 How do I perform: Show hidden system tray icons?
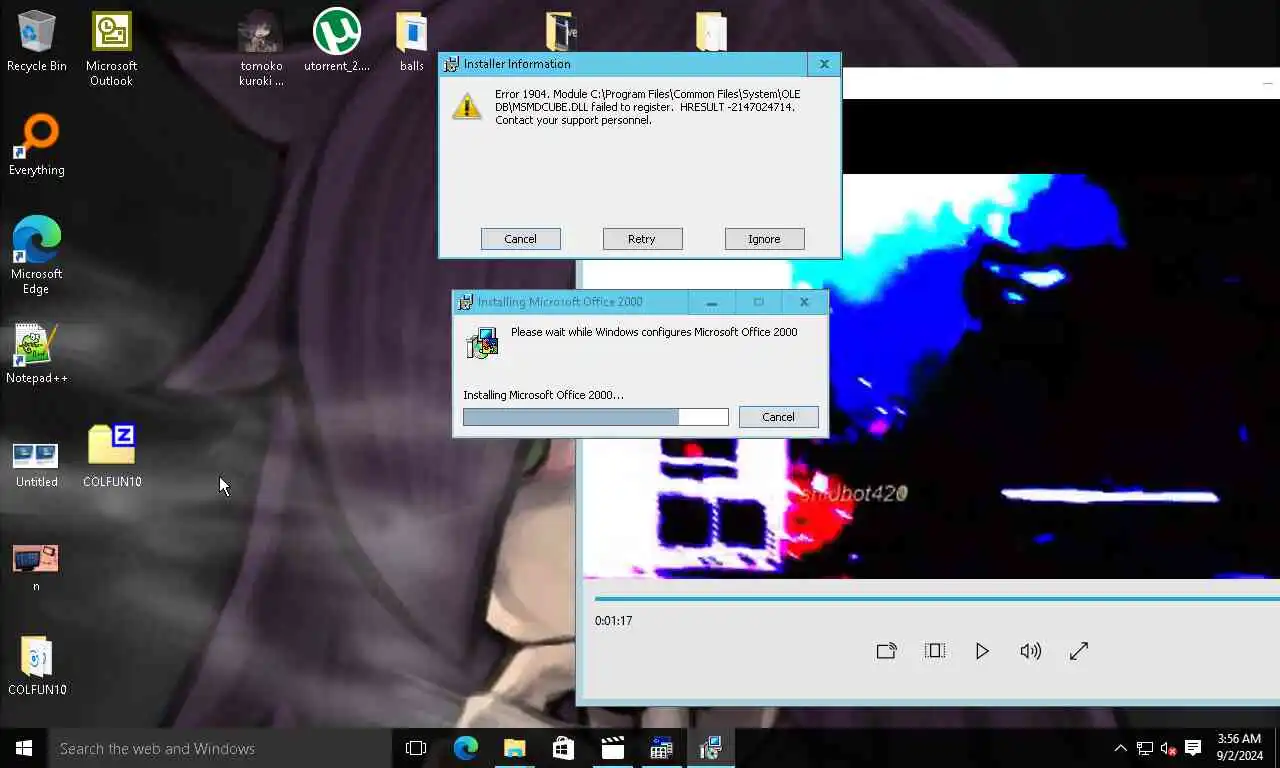pos(1120,748)
